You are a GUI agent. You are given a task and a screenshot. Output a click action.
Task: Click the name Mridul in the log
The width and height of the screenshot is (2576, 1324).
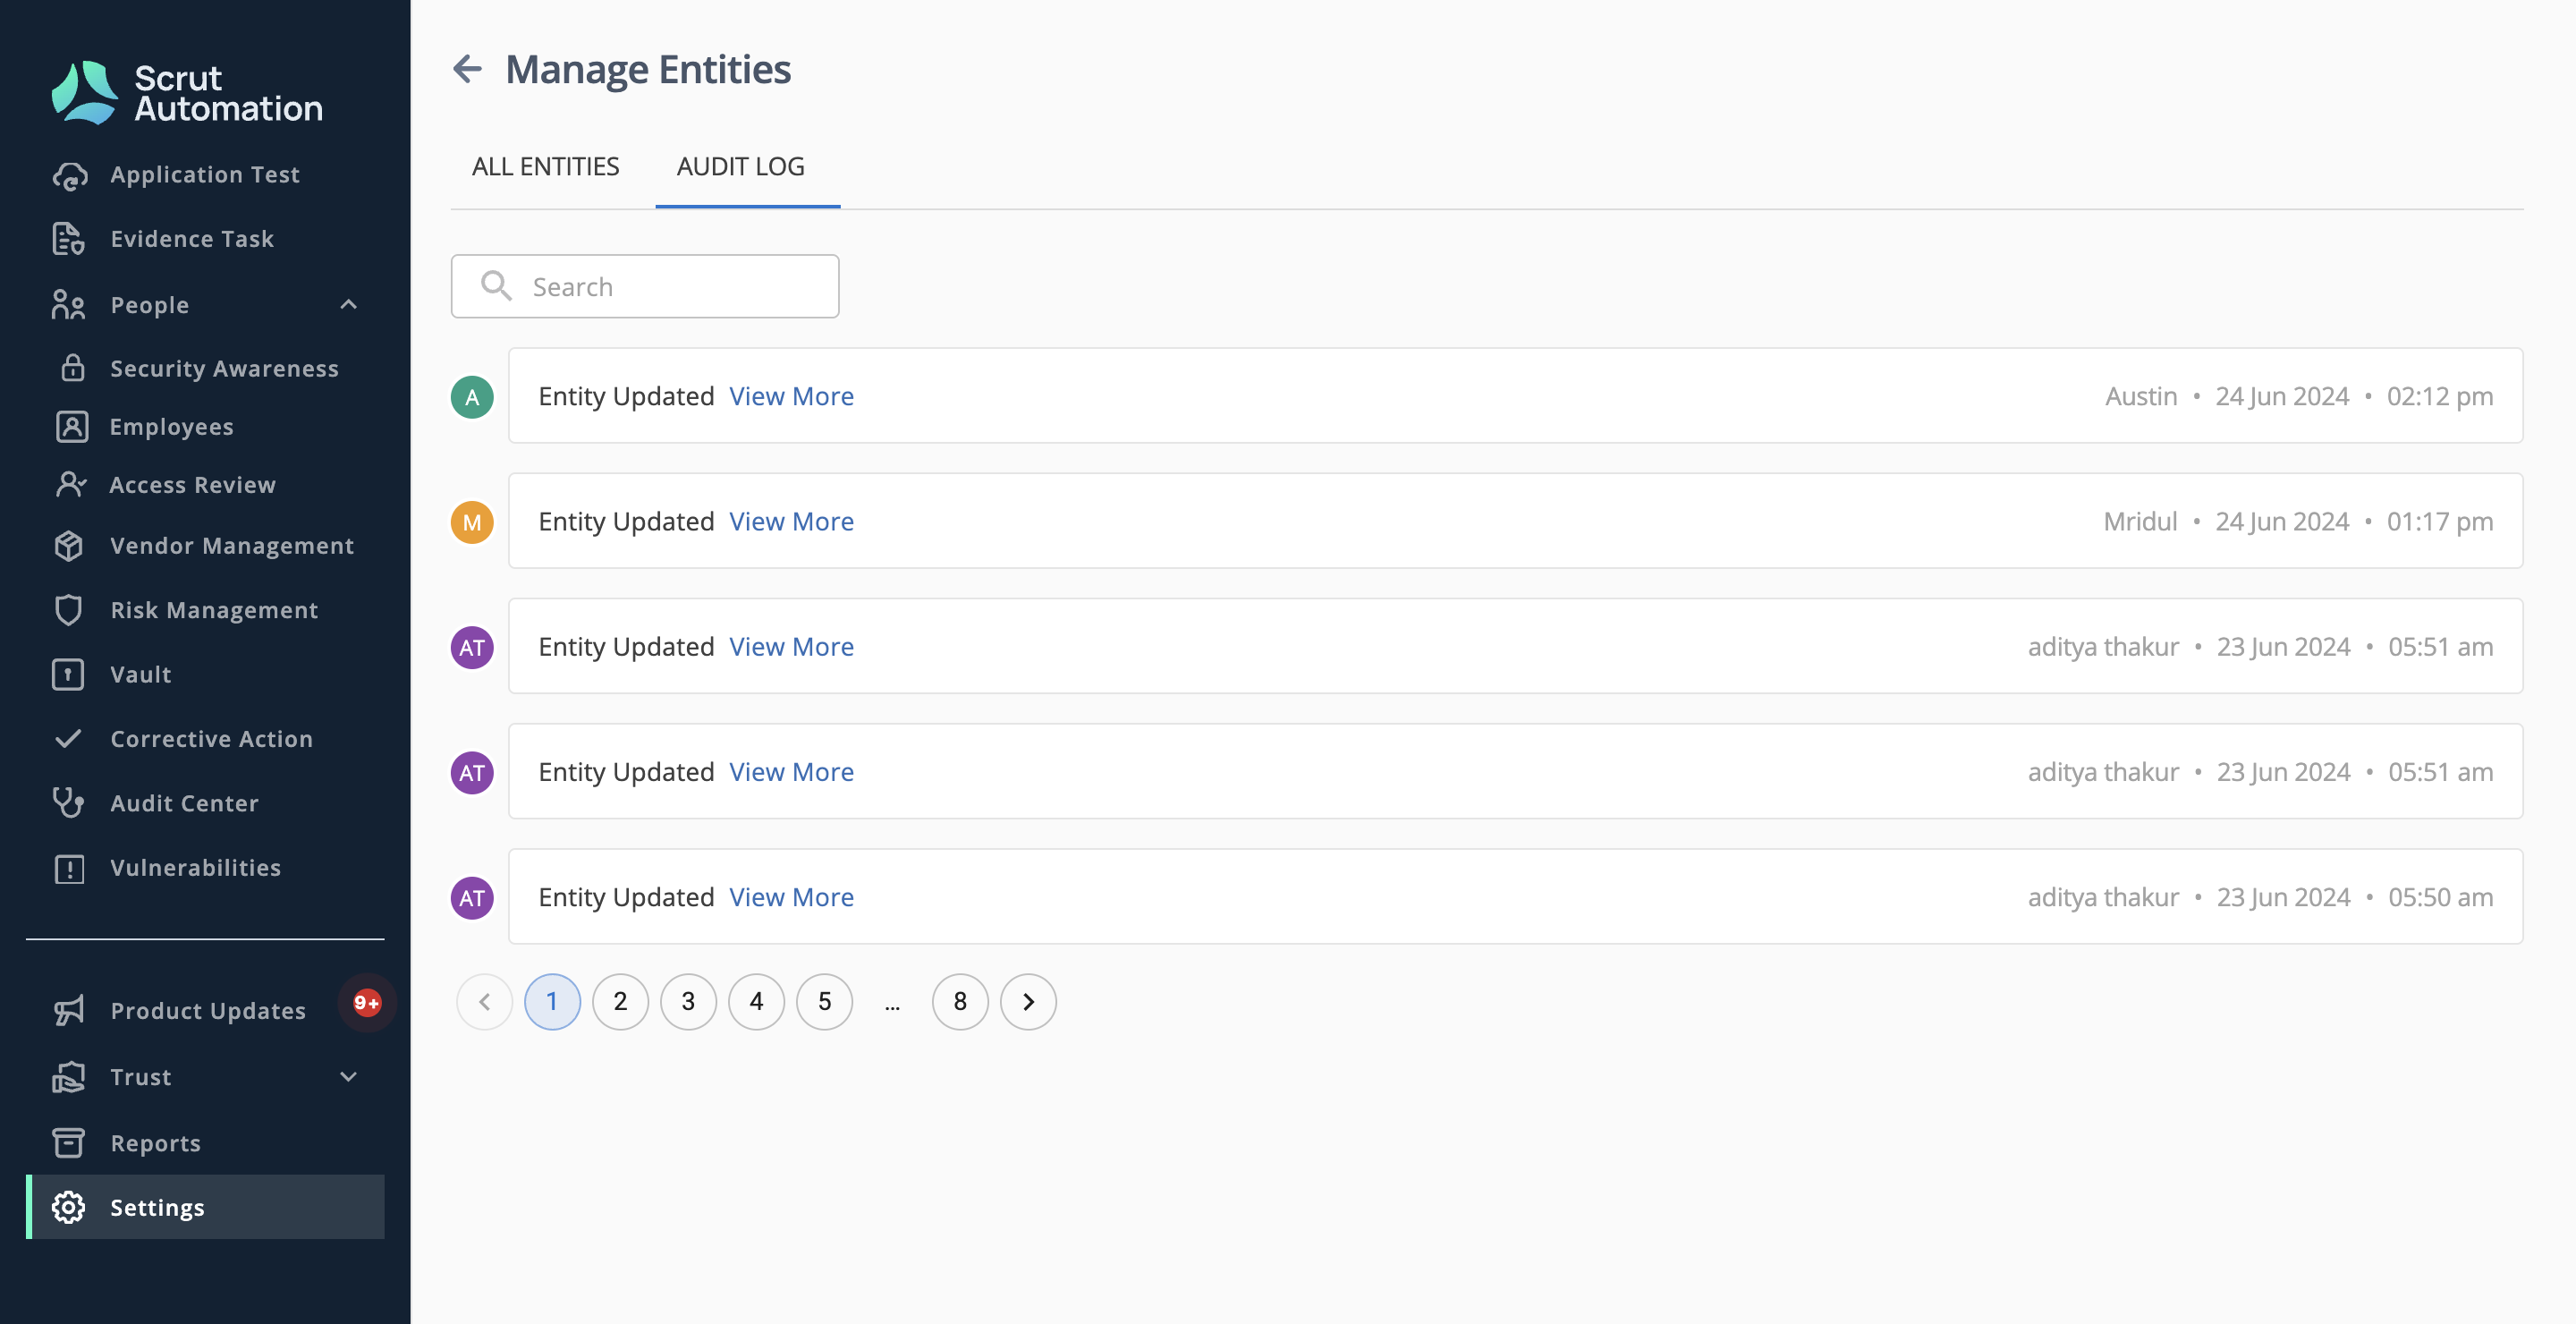2140,522
